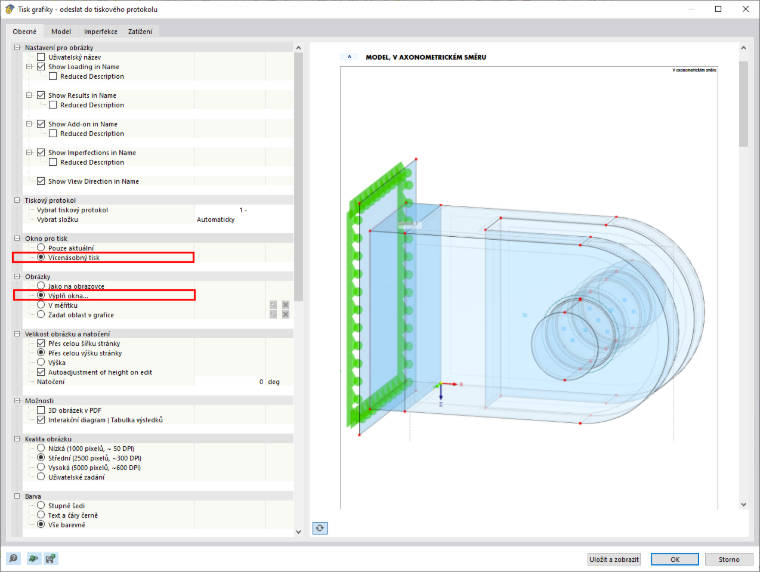The width and height of the screenshot is (760, 572).
Task: Toggle Show Results in Name checkbox
Action: click(41, 95)
